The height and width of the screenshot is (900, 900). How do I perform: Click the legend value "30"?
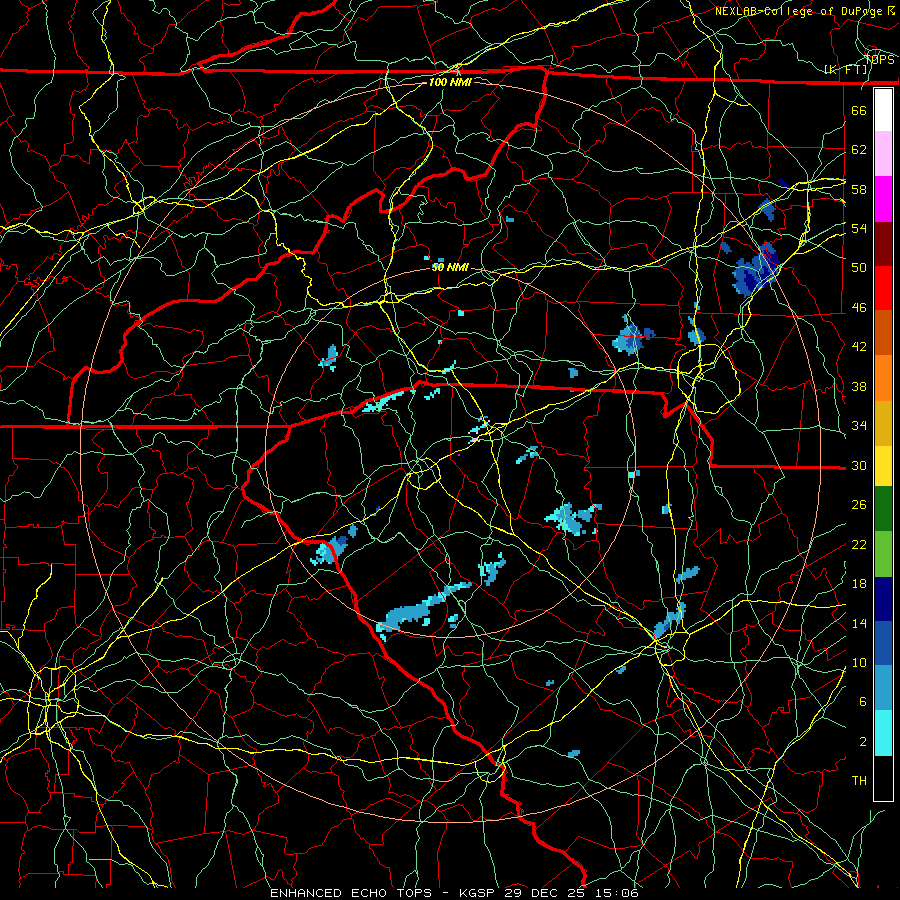coord(859,465)
